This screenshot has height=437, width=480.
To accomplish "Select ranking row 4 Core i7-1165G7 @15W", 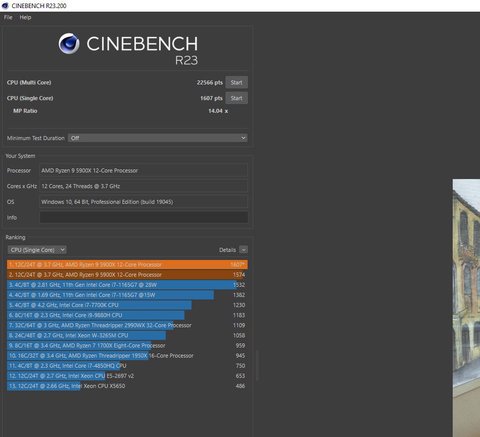I will point(127,295).
